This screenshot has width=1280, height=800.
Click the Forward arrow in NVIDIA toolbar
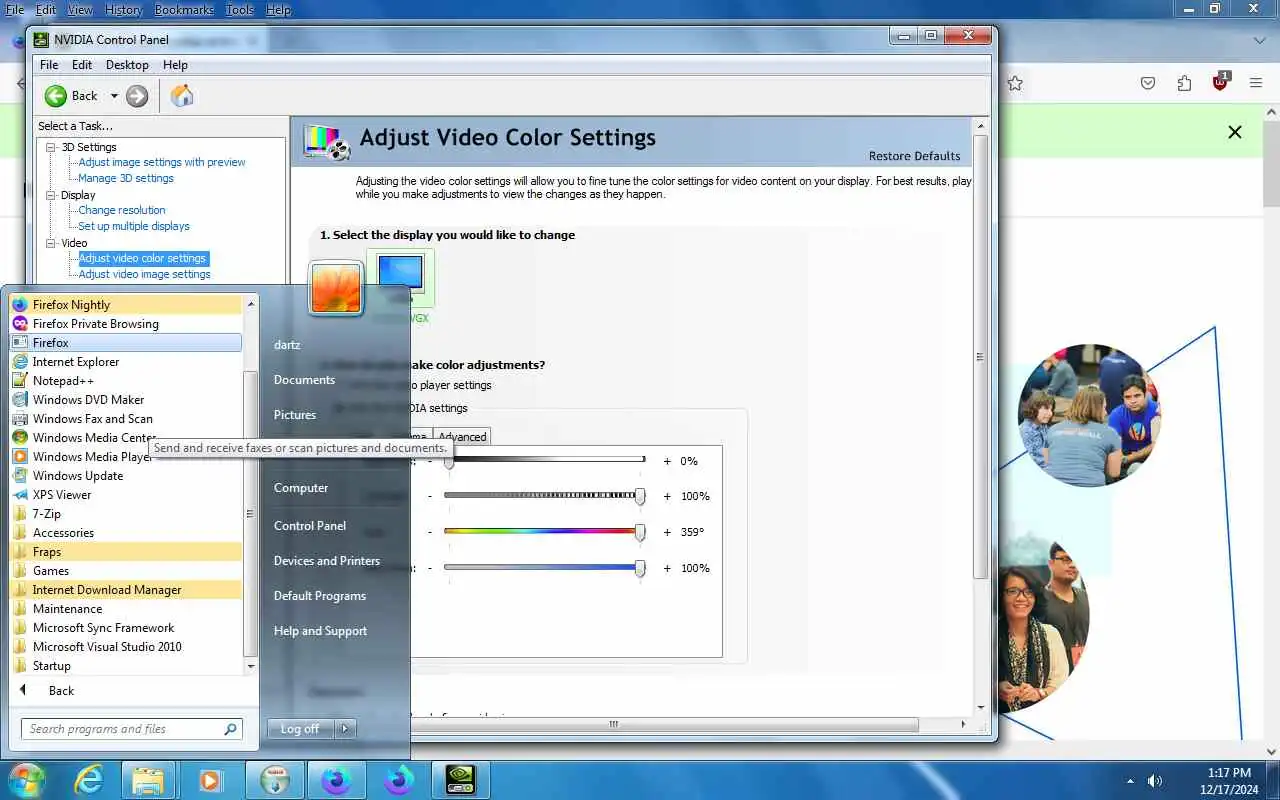tap(137, 96)
